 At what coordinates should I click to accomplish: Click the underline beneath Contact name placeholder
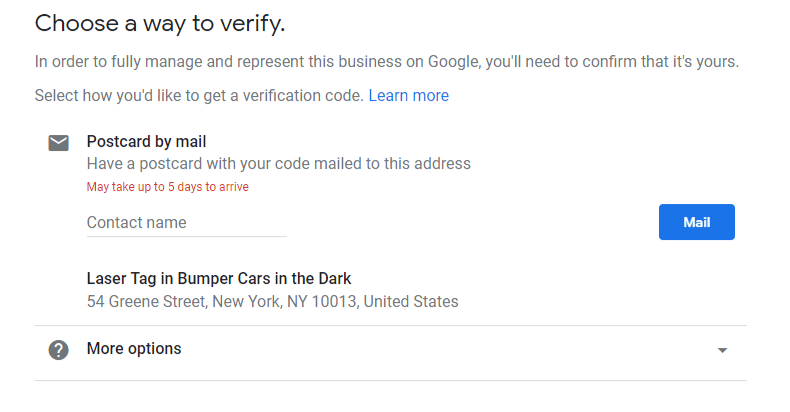click(x=186, y=236)
